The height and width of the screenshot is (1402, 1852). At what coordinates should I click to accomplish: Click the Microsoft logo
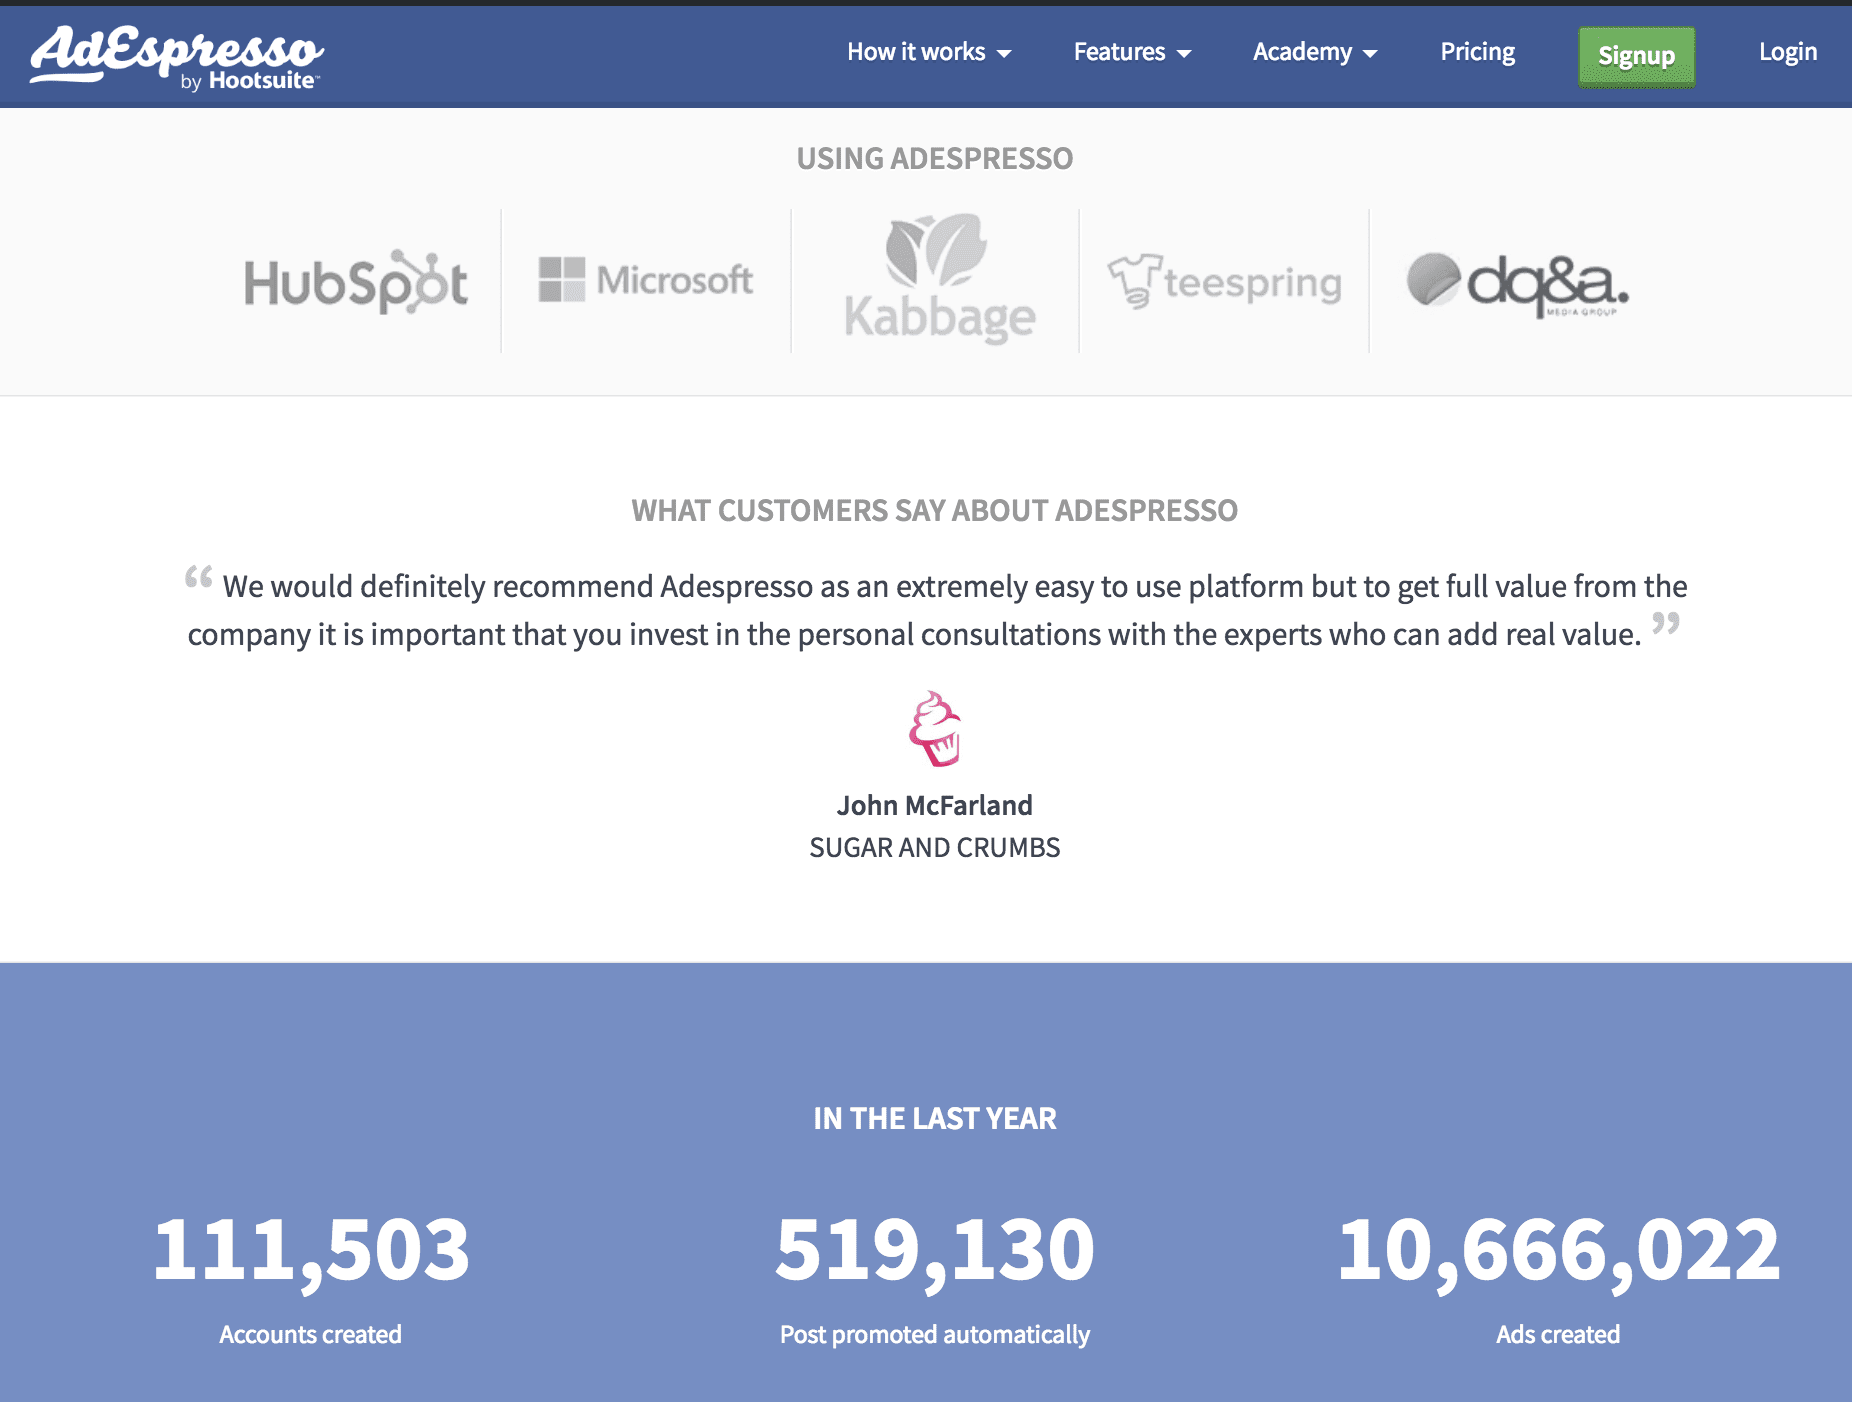coord(646,280)
